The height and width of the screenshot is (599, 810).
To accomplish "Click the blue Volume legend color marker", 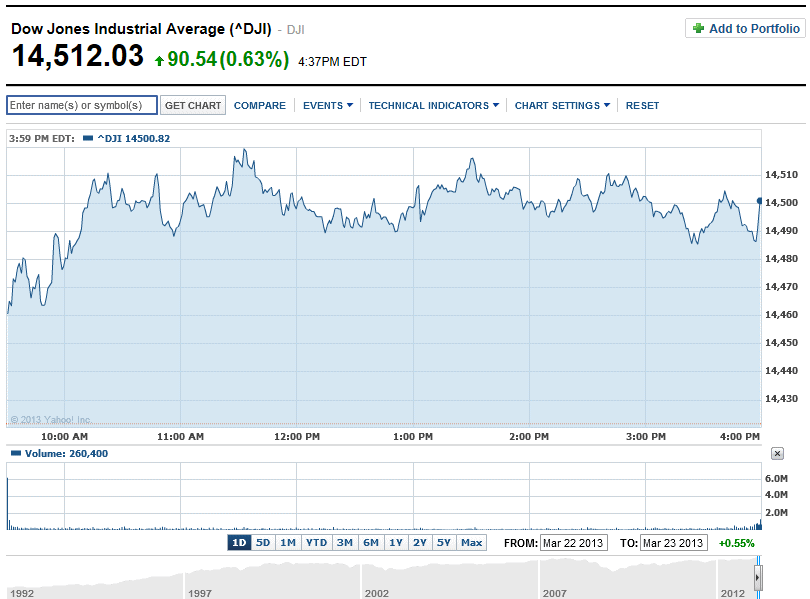I will [x=16, y=453].
